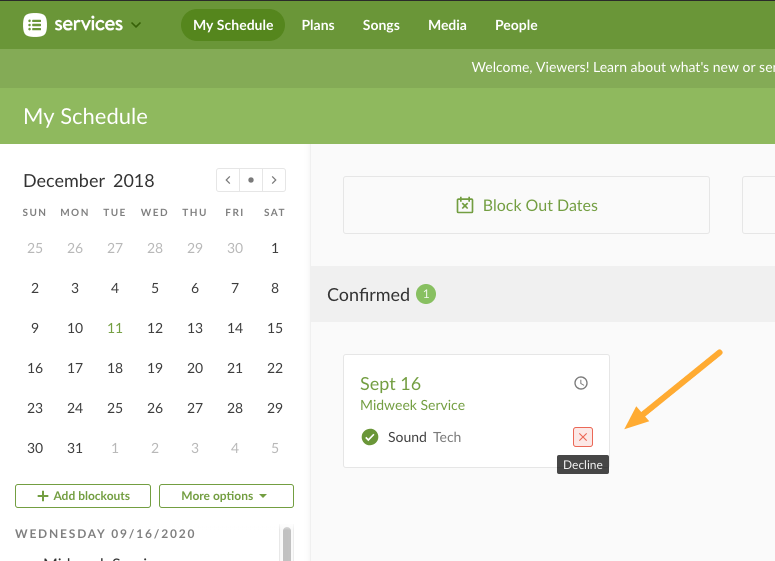Image resolution: width=775 pixels, height=561 pixels.
Task: Switch to the Media section
Action: 447,25
